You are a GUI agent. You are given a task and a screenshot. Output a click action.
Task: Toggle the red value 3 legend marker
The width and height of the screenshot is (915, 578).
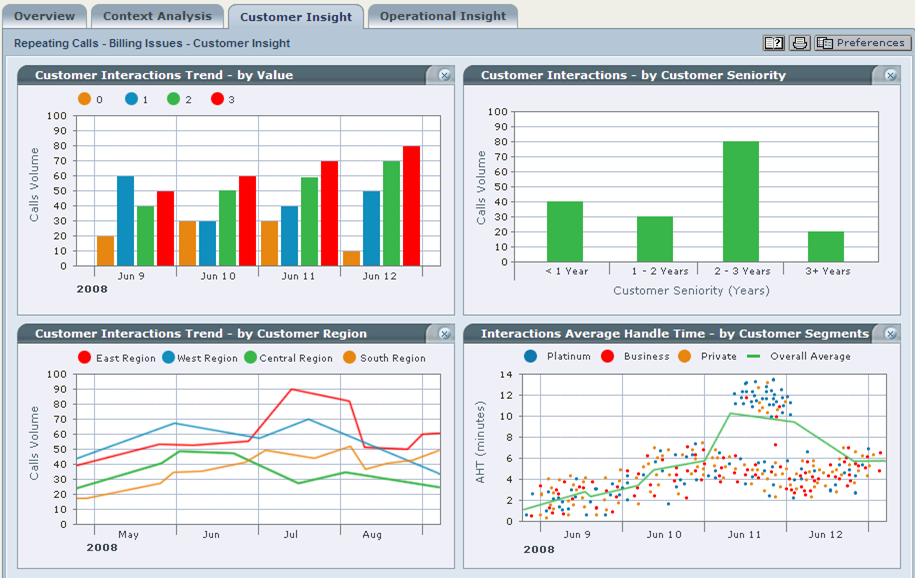pyautogui.click(x=217, y=99)
